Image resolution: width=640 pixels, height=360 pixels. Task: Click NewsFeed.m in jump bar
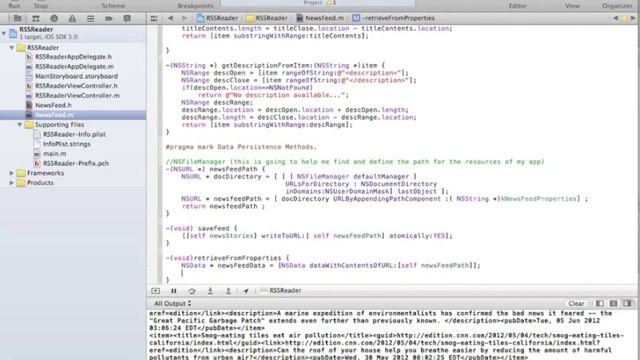click(x=320, y=18)
